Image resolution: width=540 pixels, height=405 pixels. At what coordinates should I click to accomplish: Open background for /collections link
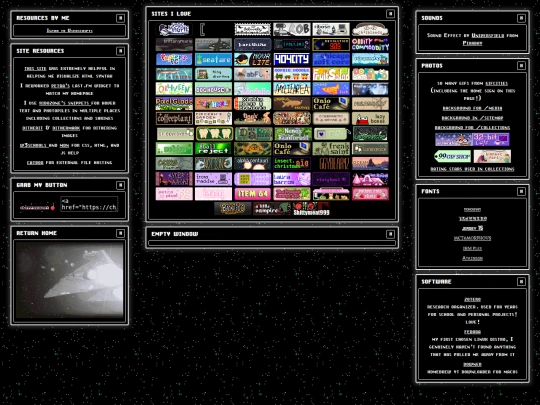(472, 127)
